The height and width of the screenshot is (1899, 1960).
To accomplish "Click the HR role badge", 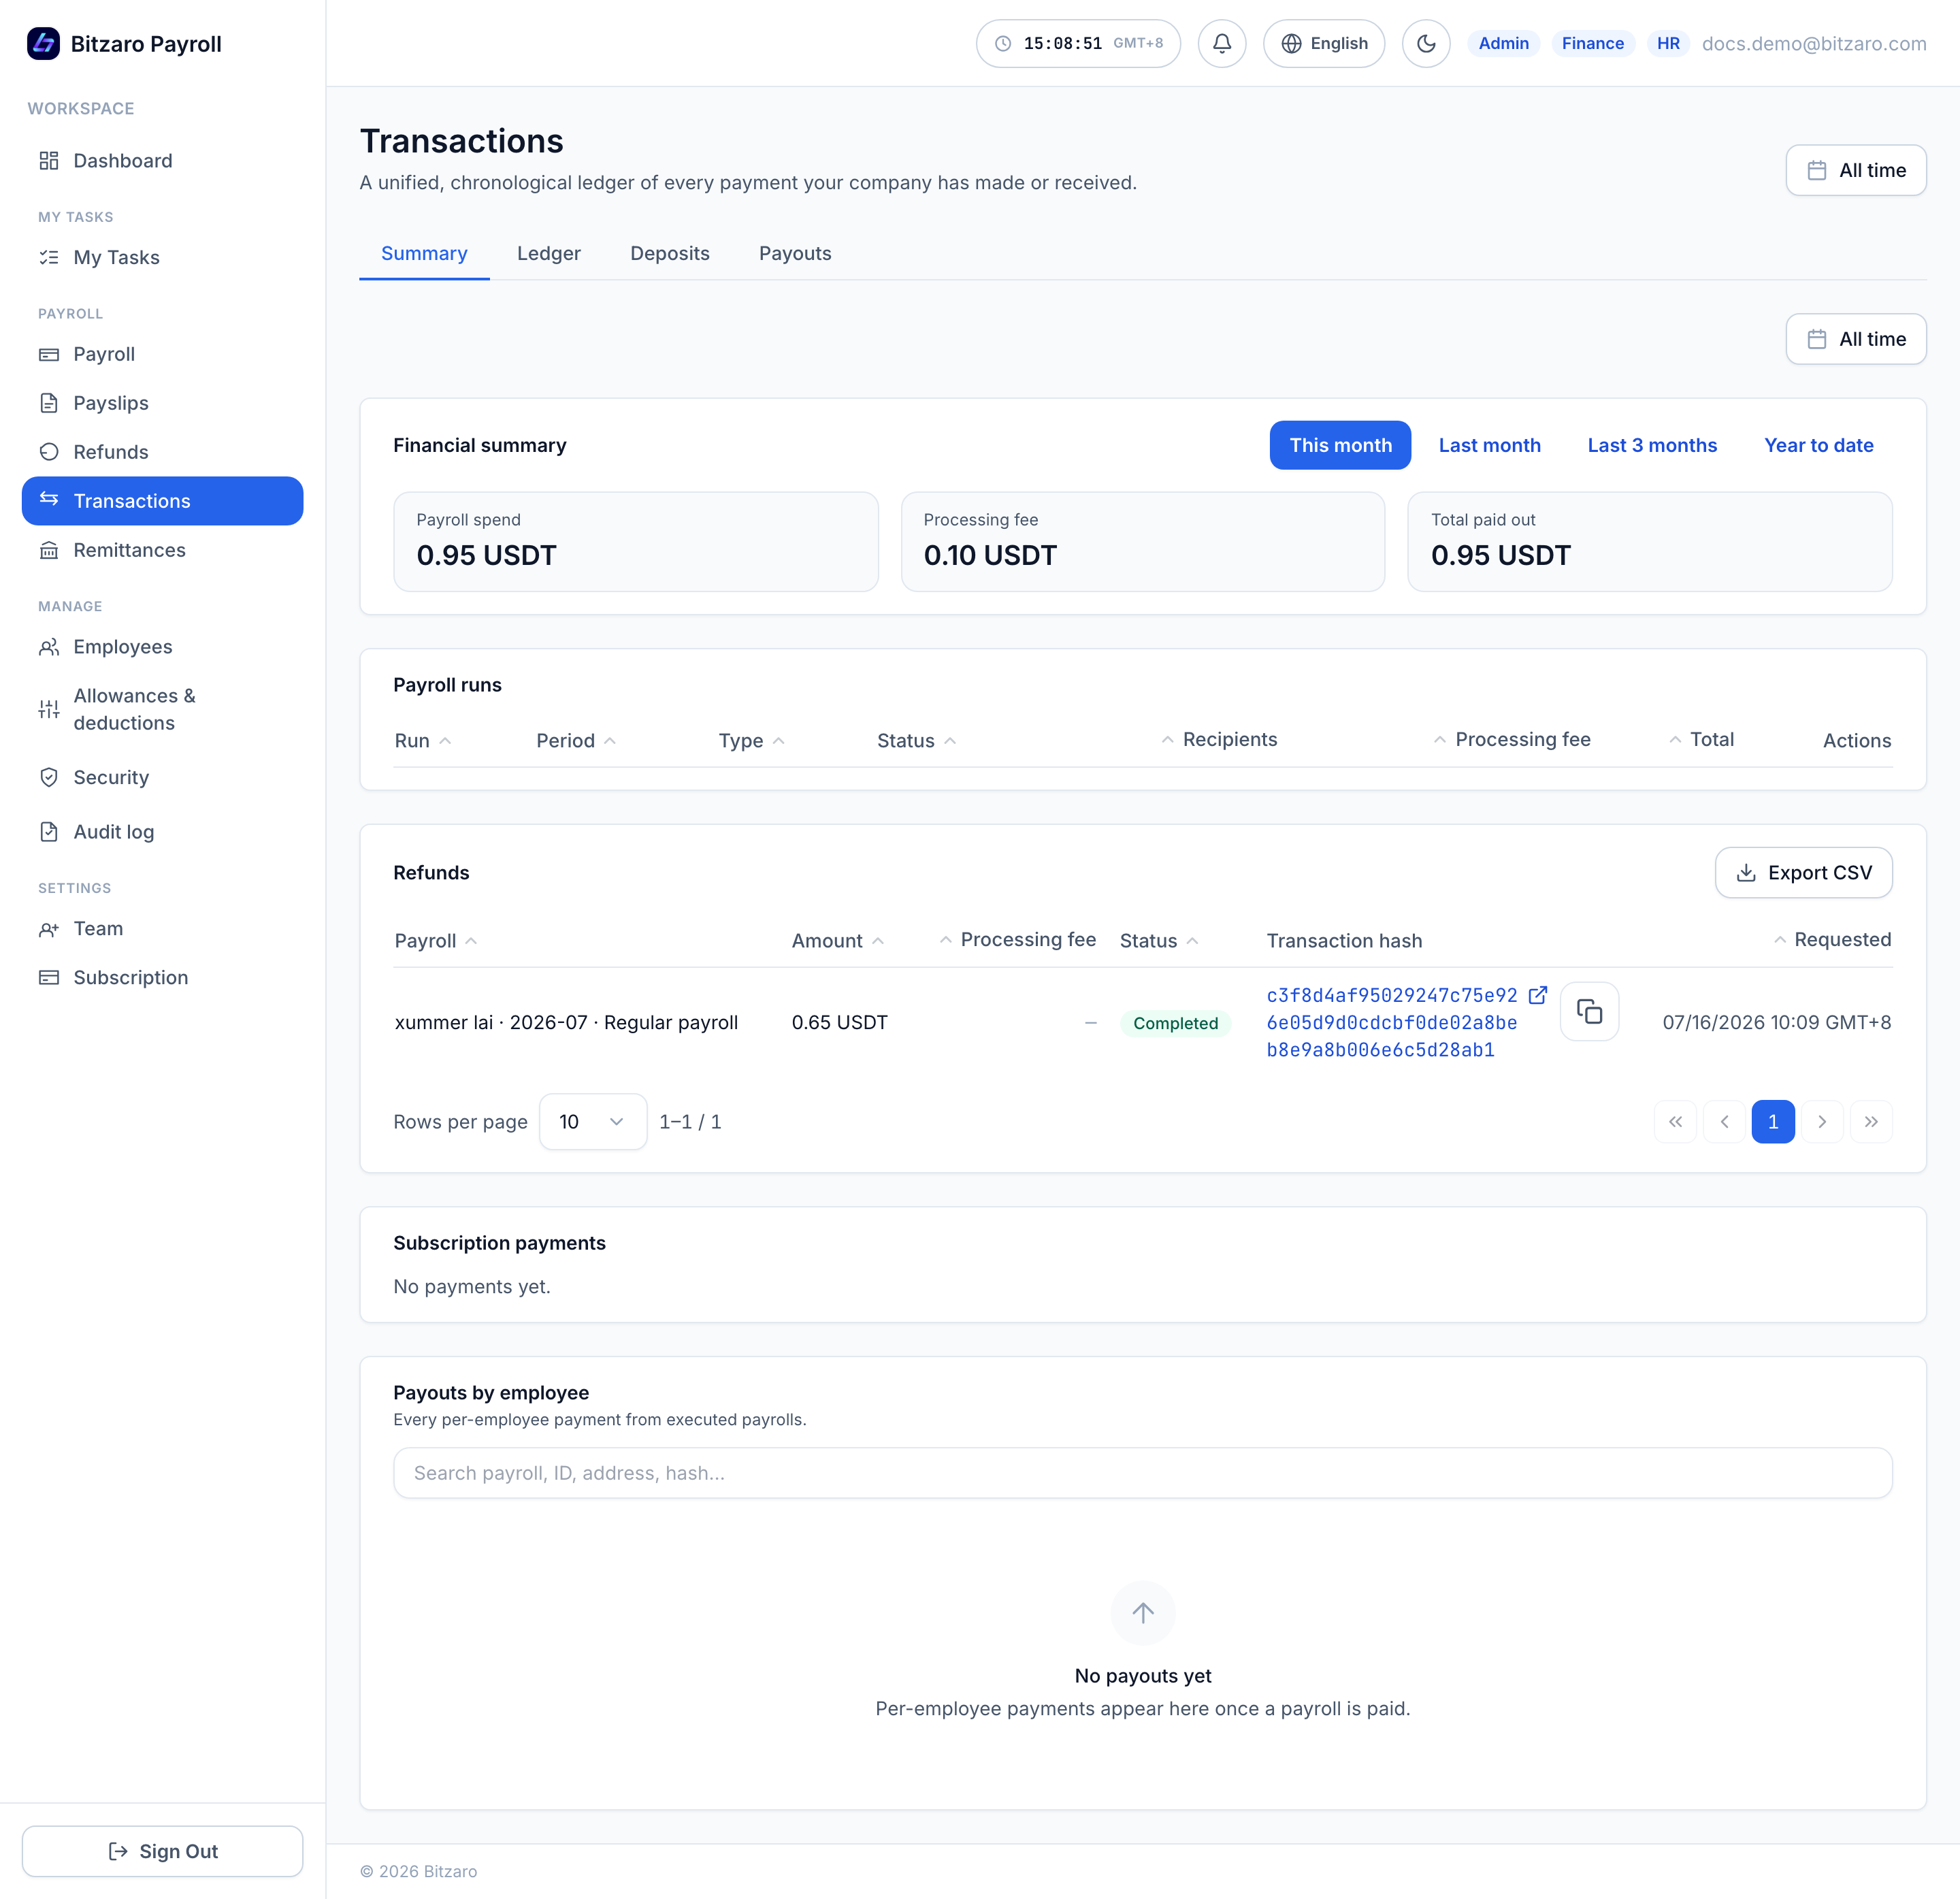I will [x=1668, y=43].
